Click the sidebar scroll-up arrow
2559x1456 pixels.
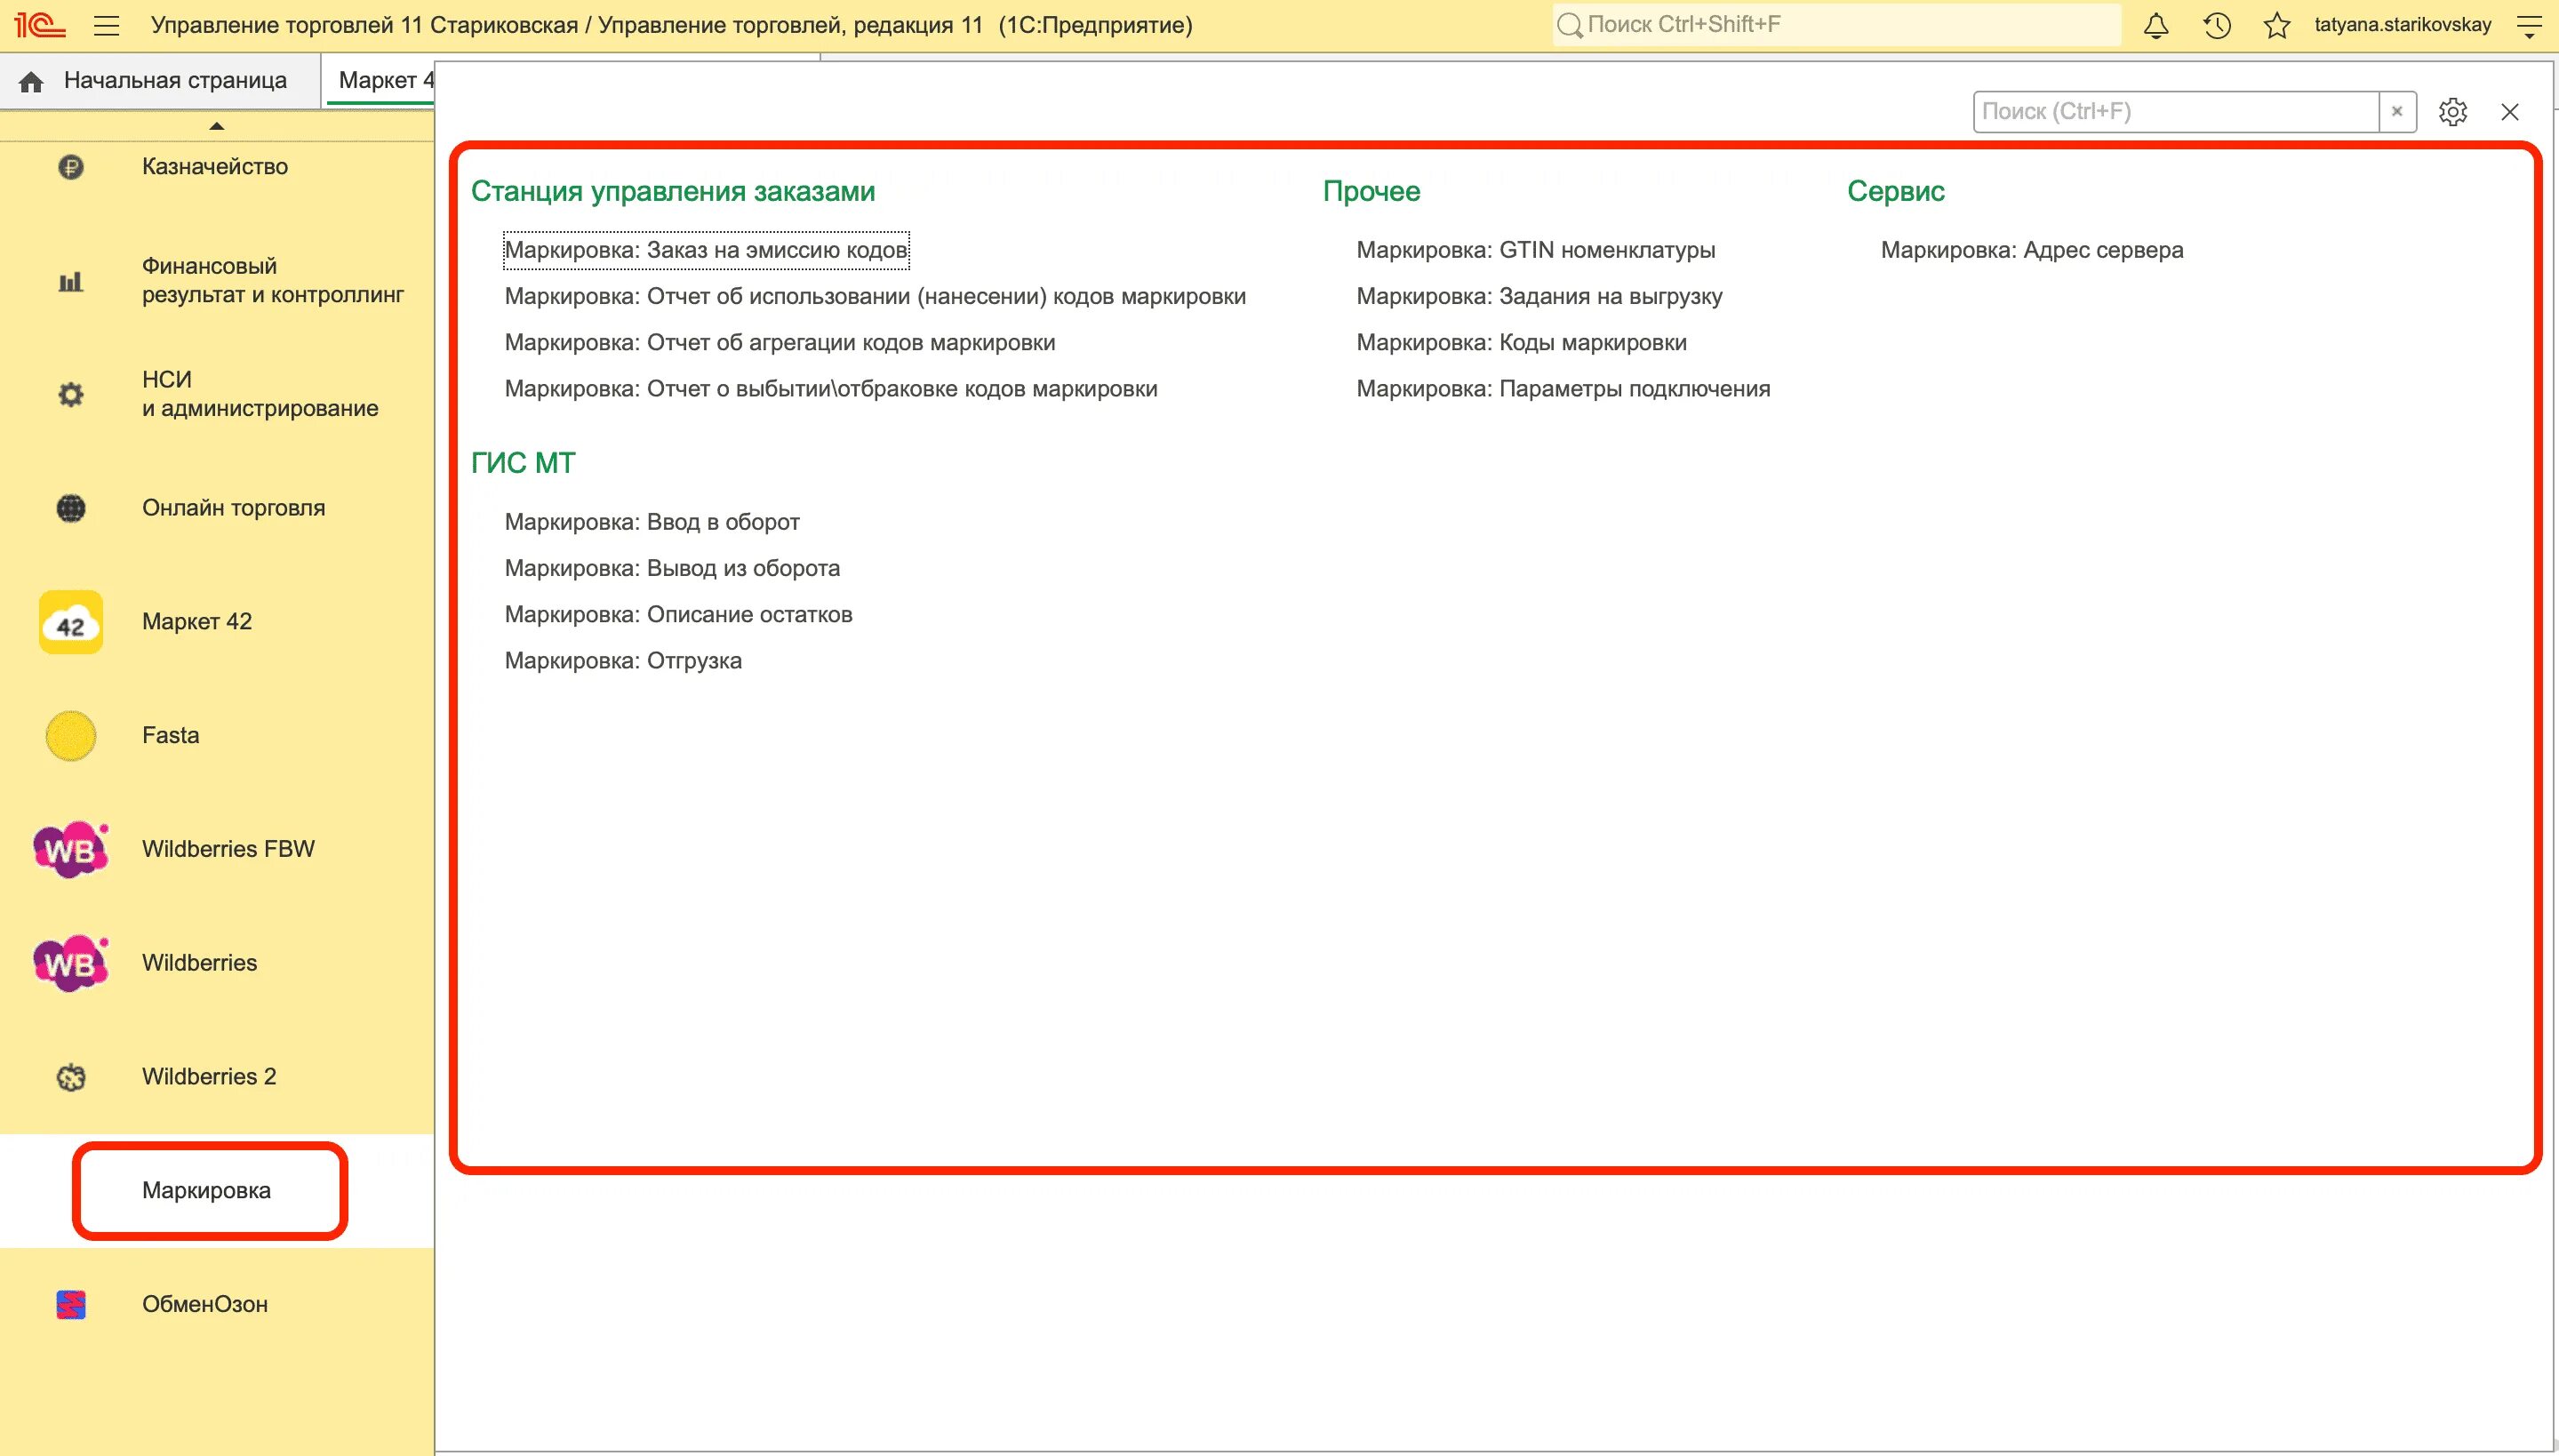coord(216,126)
